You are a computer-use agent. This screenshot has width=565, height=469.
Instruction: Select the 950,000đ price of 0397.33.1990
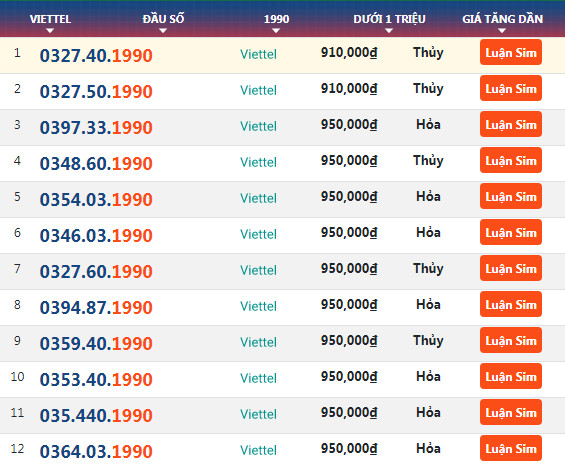pyautogui.click(x=349, y=125)
